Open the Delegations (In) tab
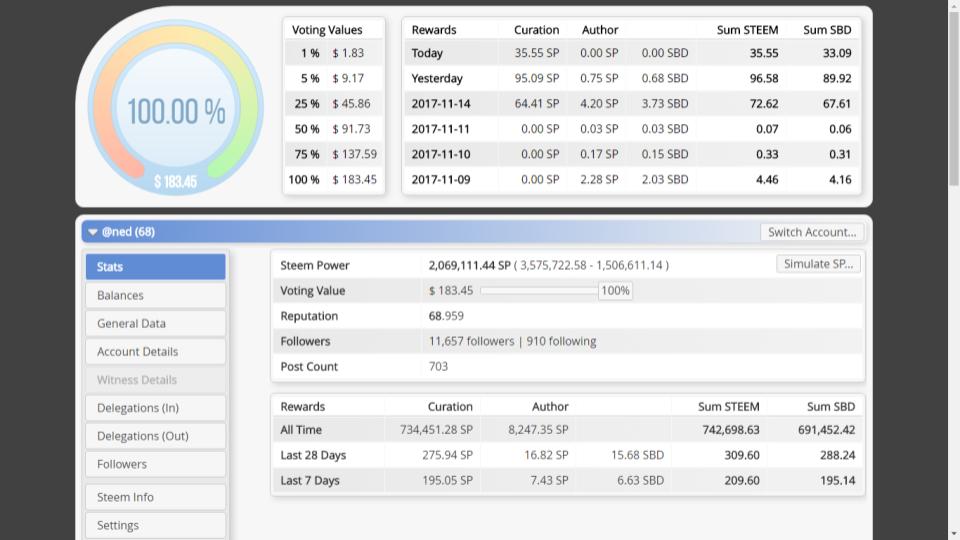 [156, 408]
